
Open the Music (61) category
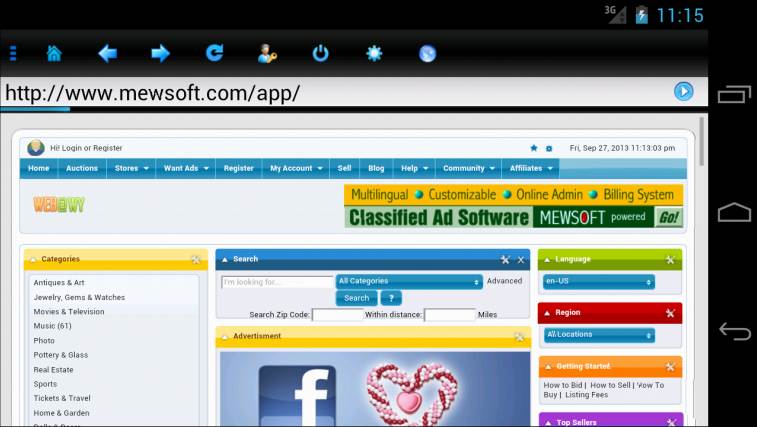53,326
